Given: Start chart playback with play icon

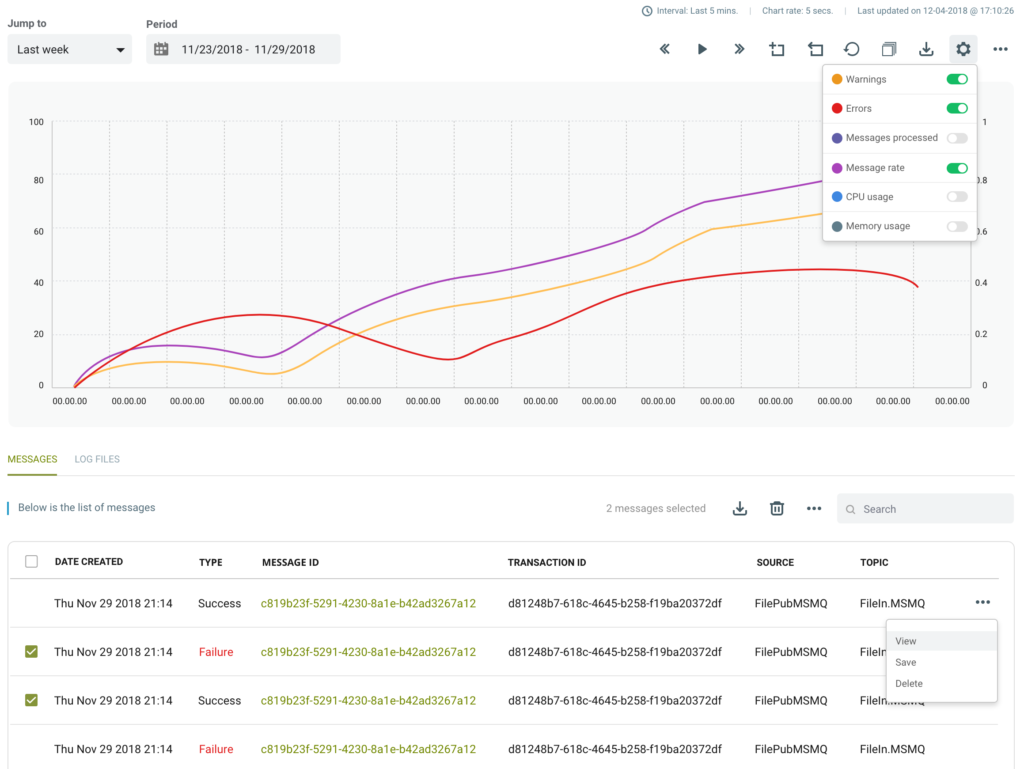Looking at the screenshot, I should coord(702,49).
